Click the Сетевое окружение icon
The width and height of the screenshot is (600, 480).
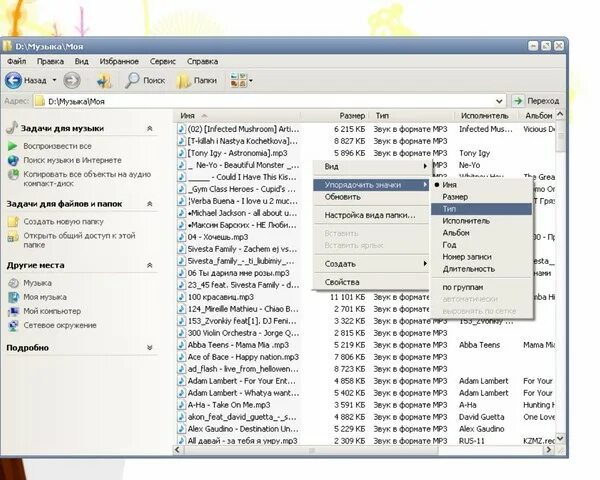click(x=13, y=325)
